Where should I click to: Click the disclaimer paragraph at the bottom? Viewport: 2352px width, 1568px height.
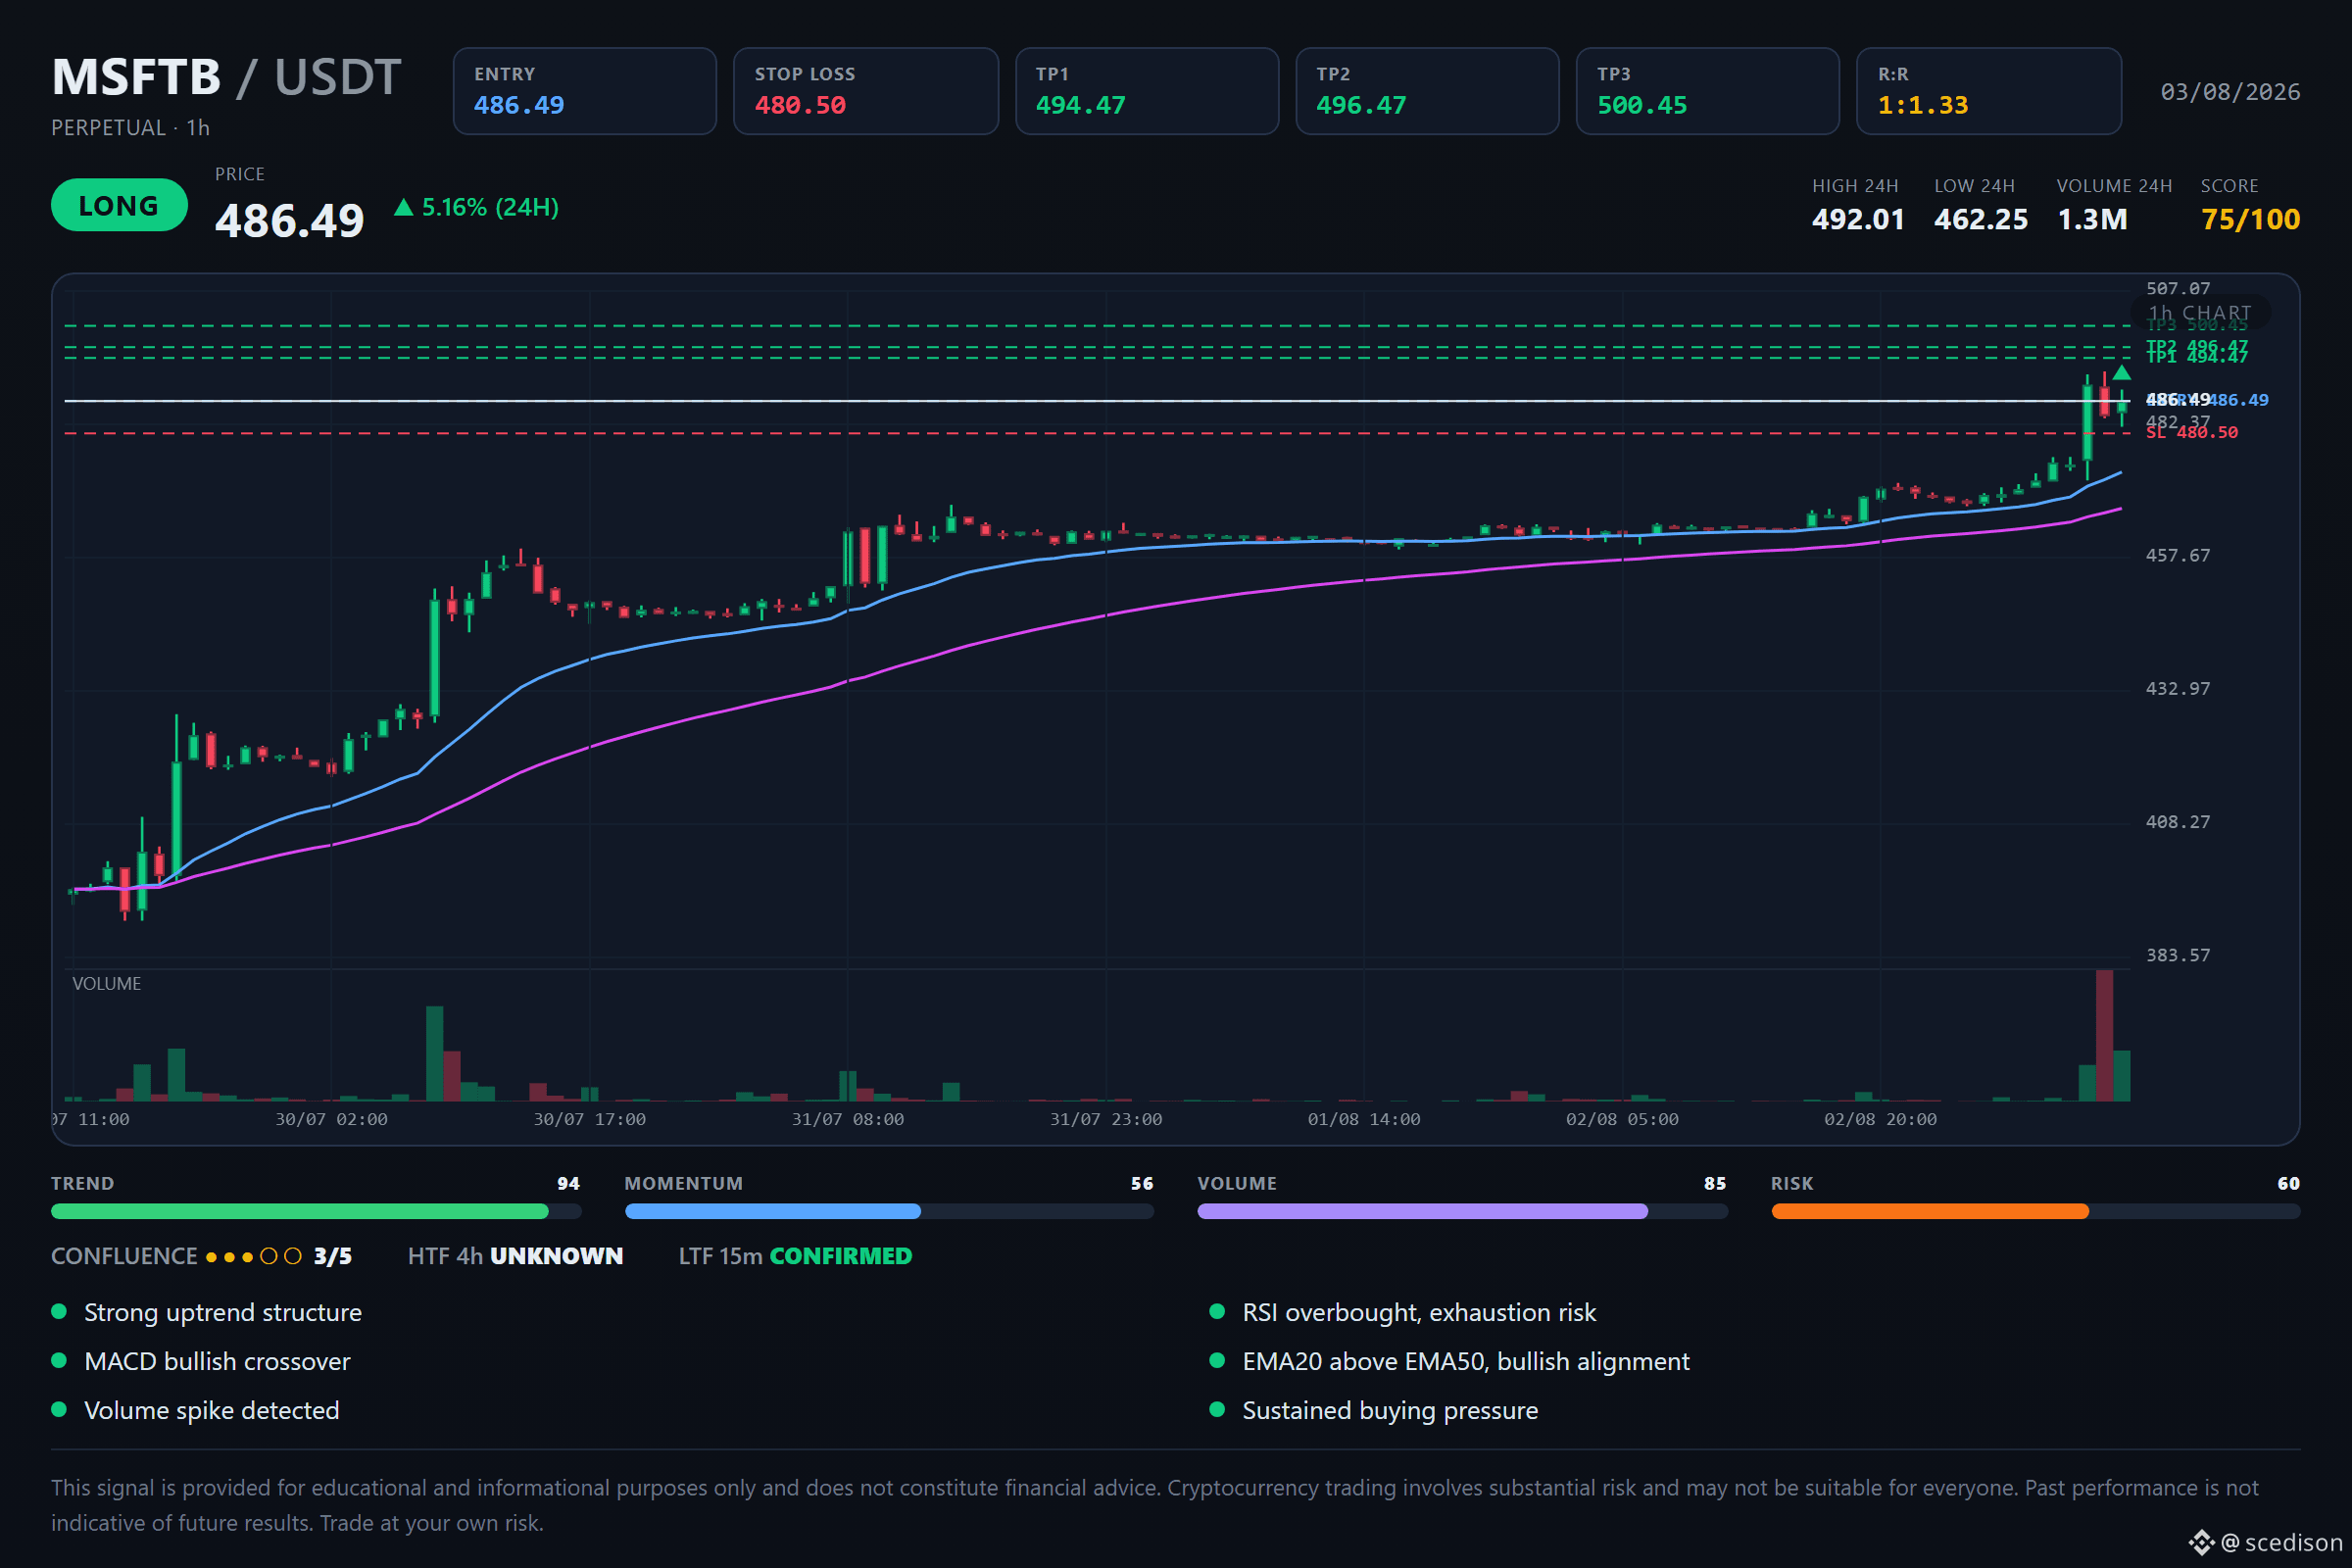pos(1155,1505)
